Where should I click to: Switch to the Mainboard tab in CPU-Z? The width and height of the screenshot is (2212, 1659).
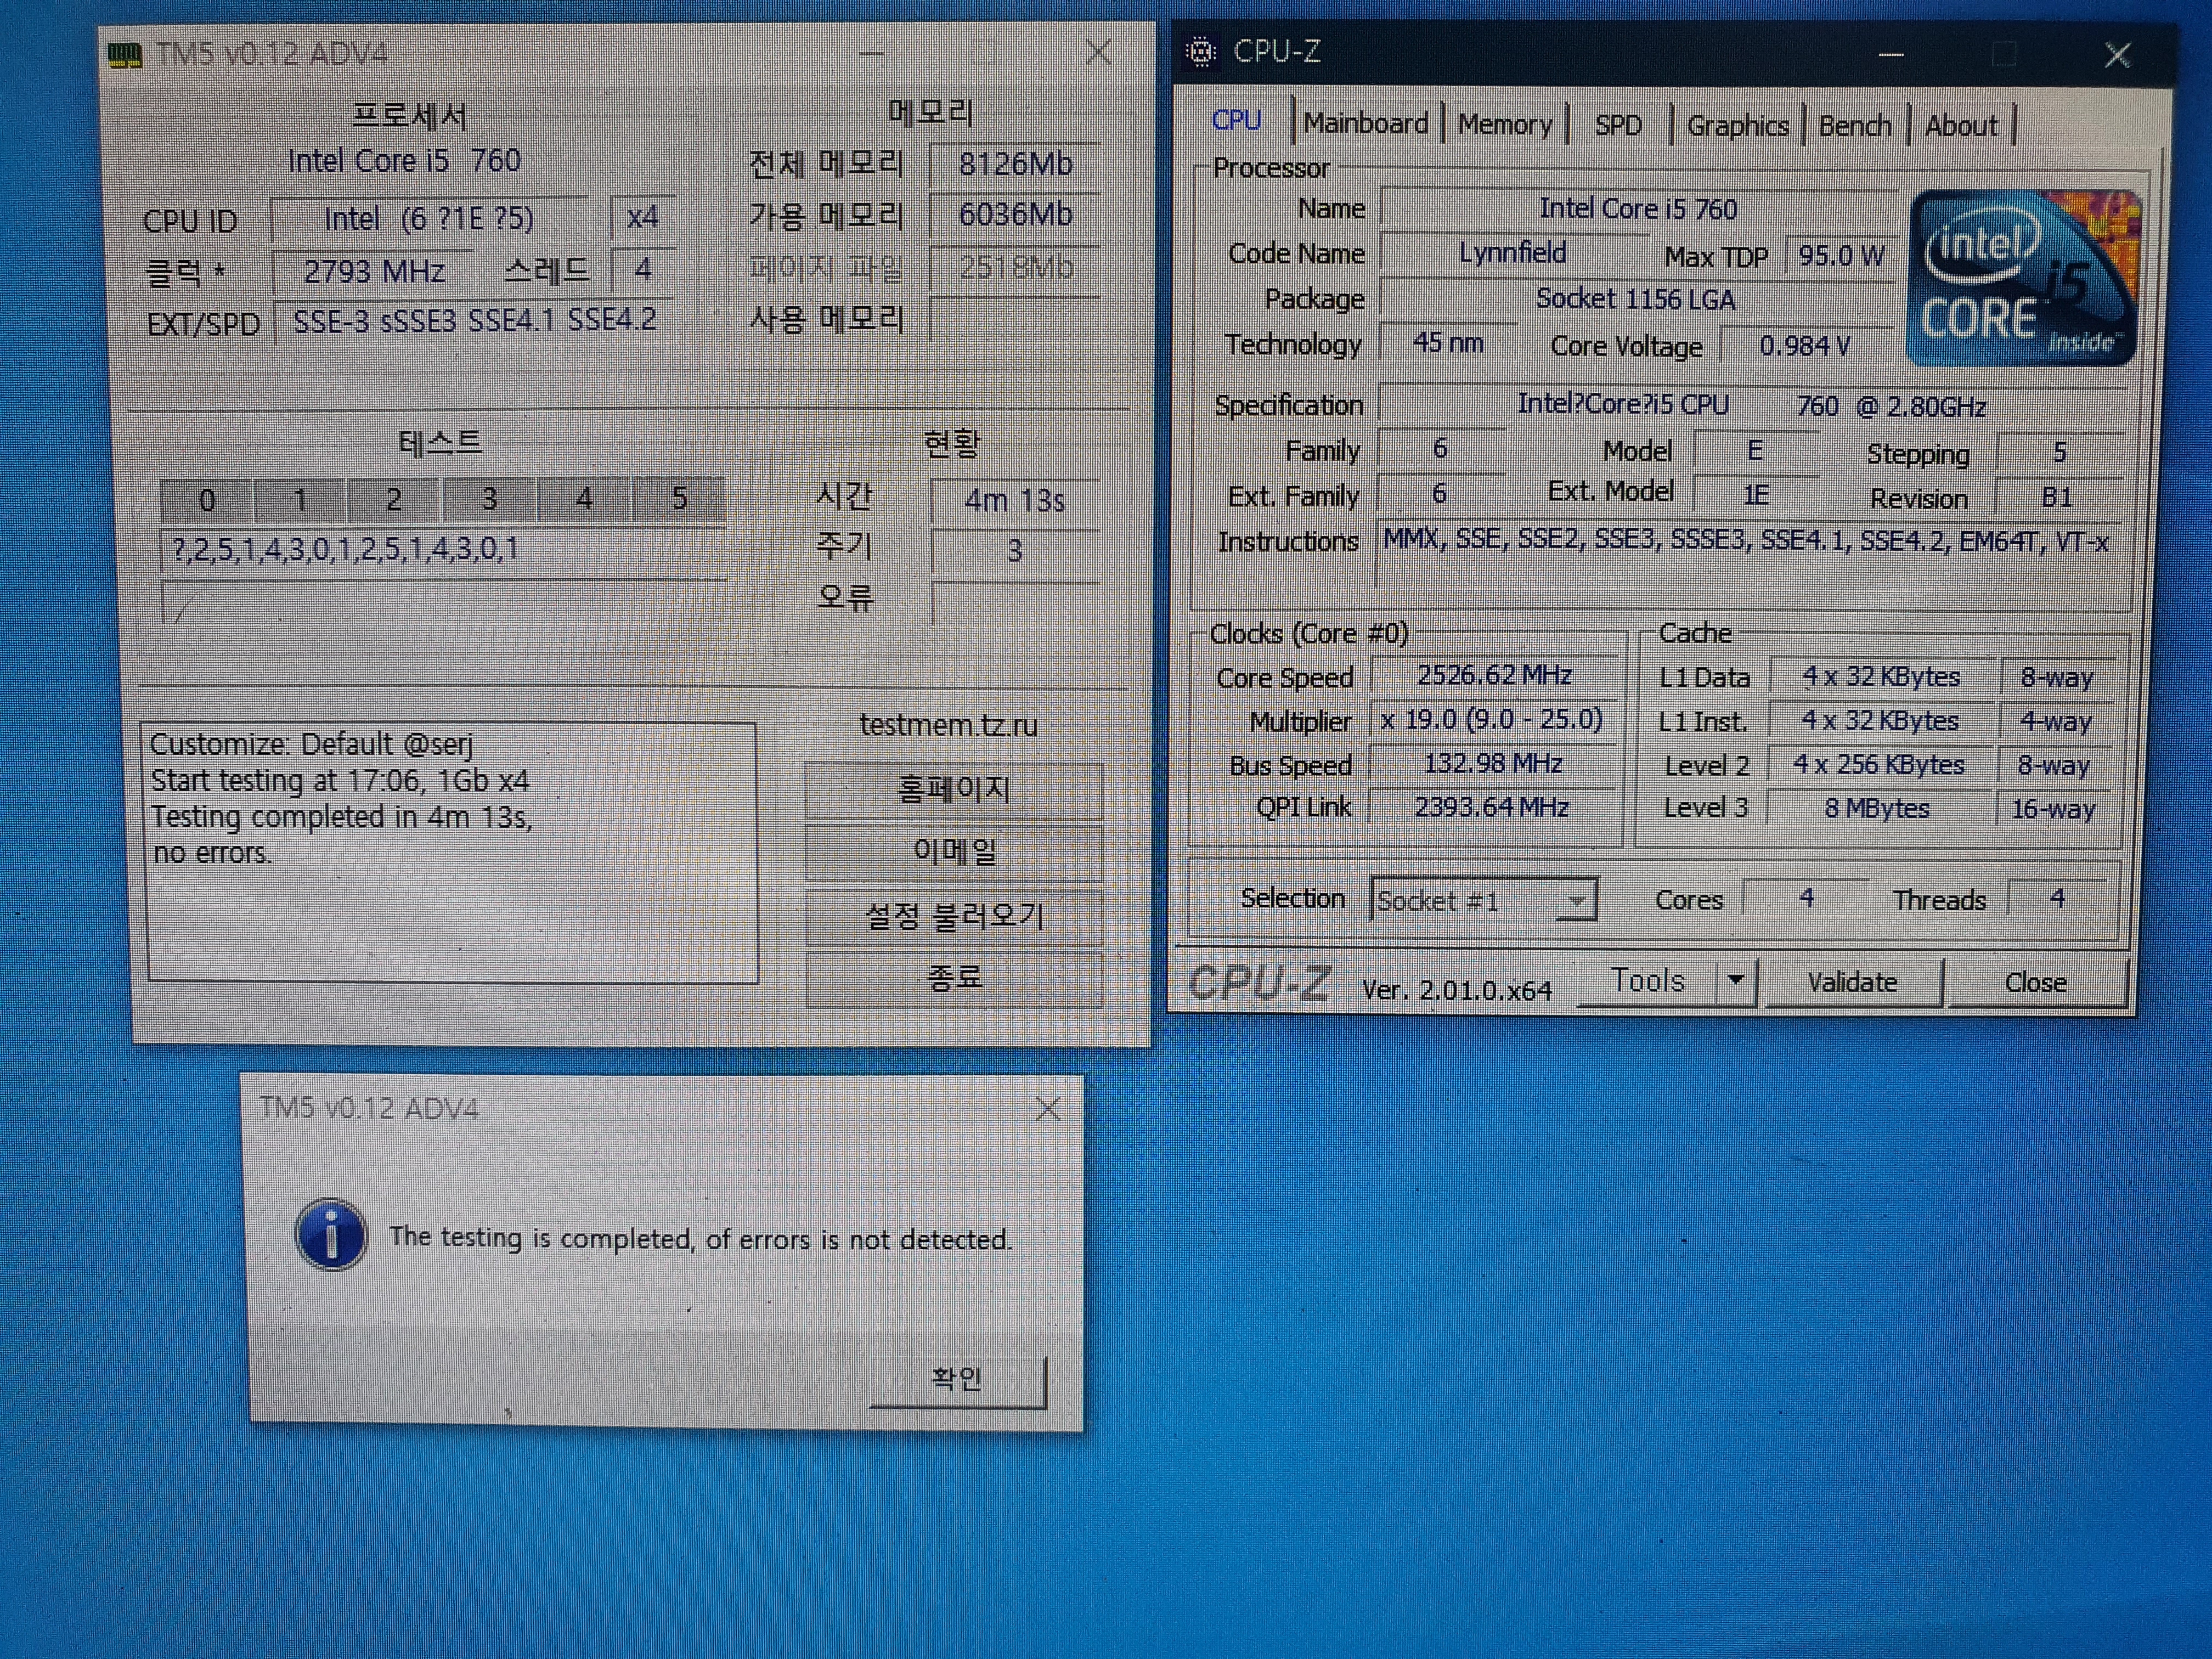pyautogui.click(x=1366, y=124)
